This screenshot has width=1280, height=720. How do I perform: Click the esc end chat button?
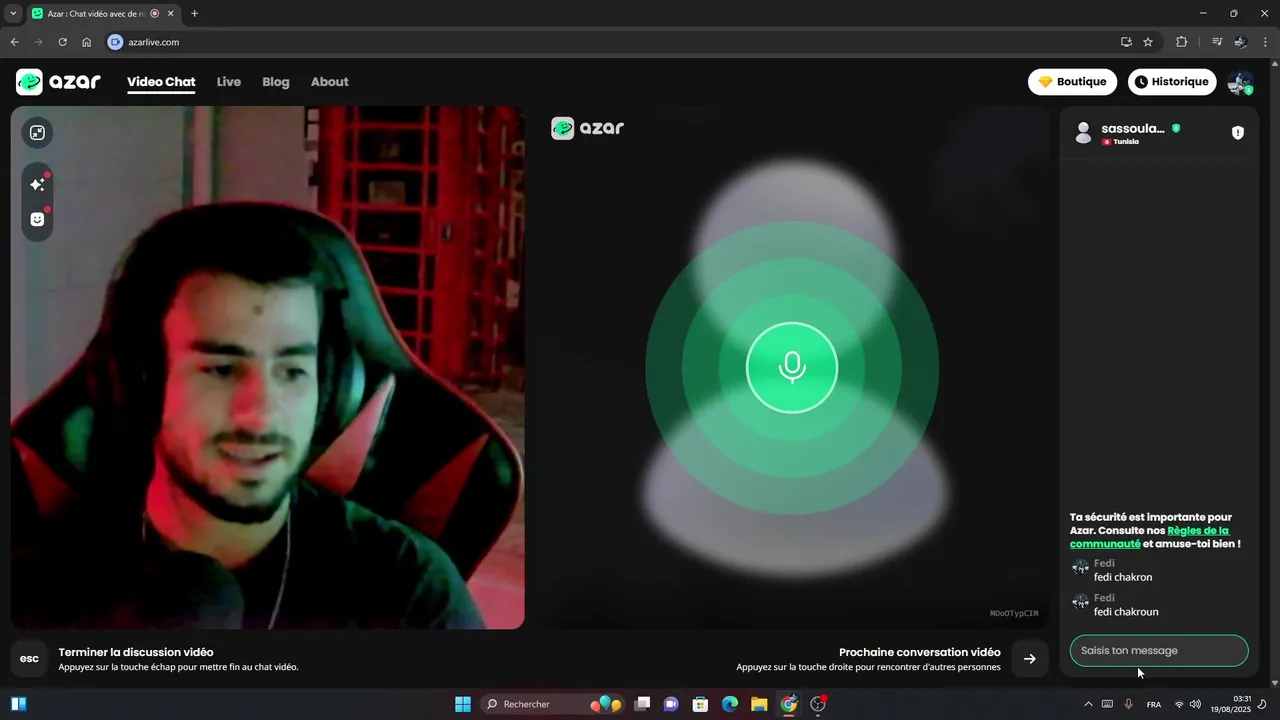(30, 659)
